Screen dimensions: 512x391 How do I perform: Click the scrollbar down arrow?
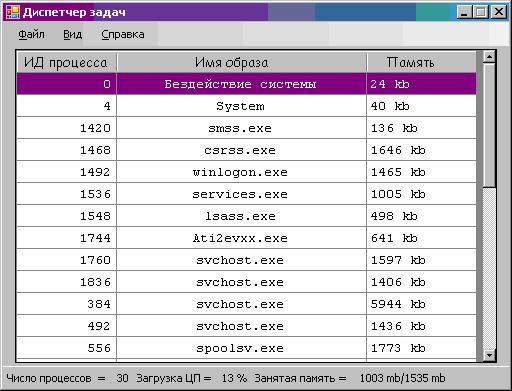489,355
